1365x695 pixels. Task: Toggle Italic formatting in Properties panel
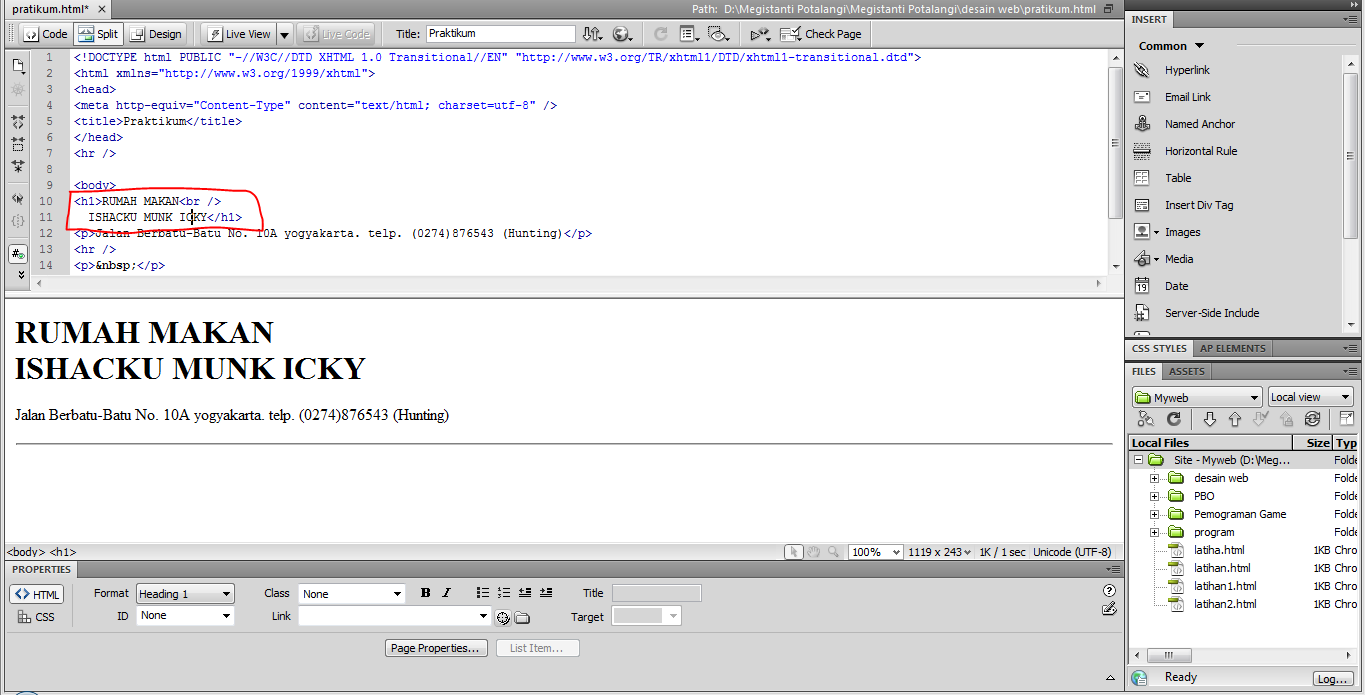click(446, 592)
